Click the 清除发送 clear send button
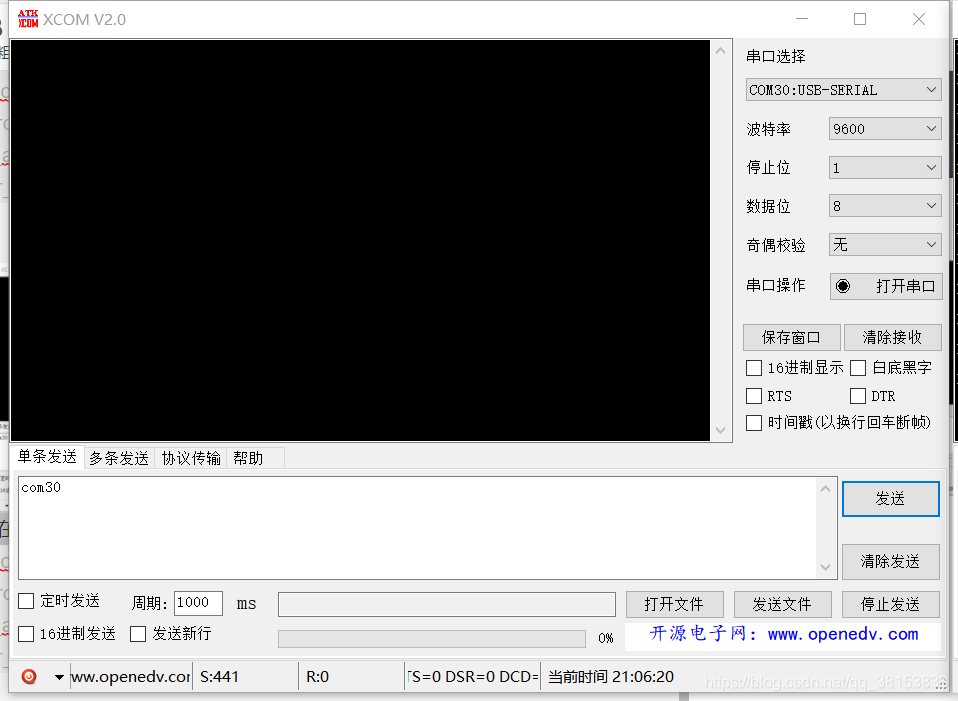The height and width of the screenshot is (701, 958). pyautogui.click(x=890, y=562)
